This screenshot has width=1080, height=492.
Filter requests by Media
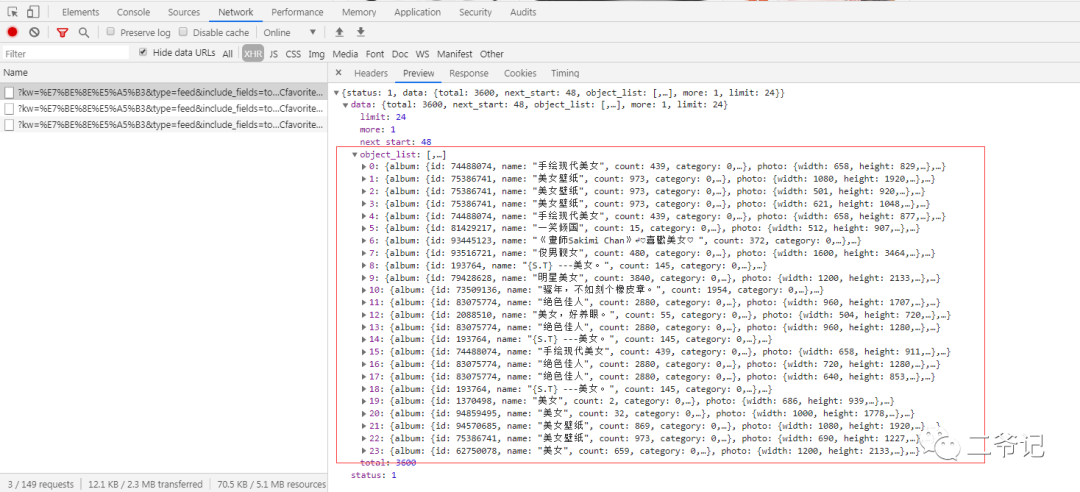point(345,54)
